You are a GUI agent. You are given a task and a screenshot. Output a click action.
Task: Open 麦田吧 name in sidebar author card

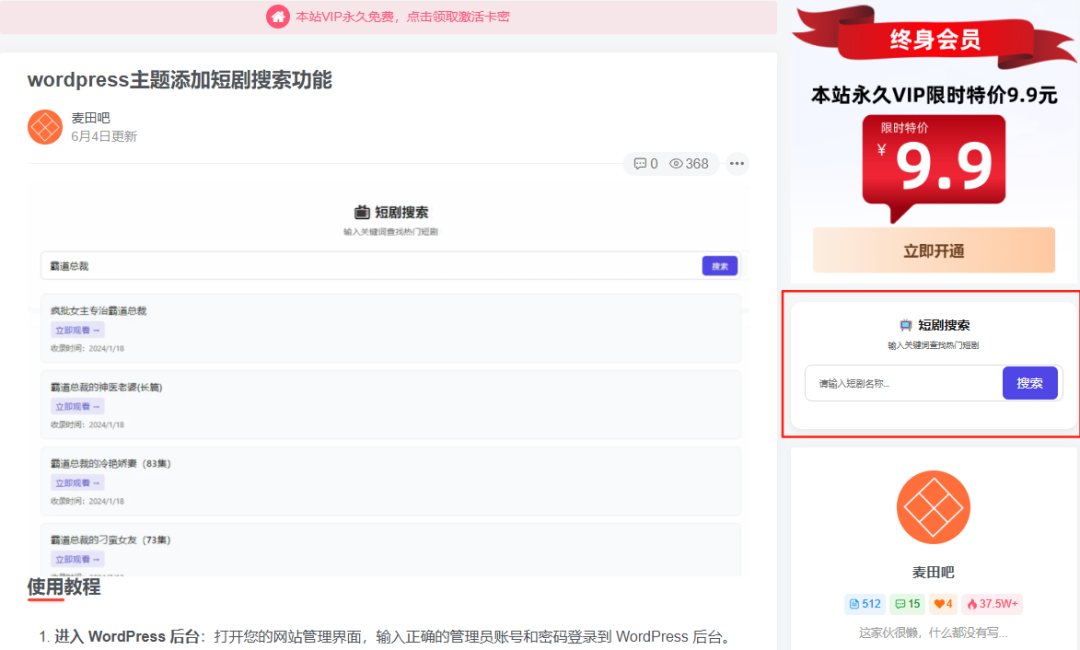tap(933, 572)
